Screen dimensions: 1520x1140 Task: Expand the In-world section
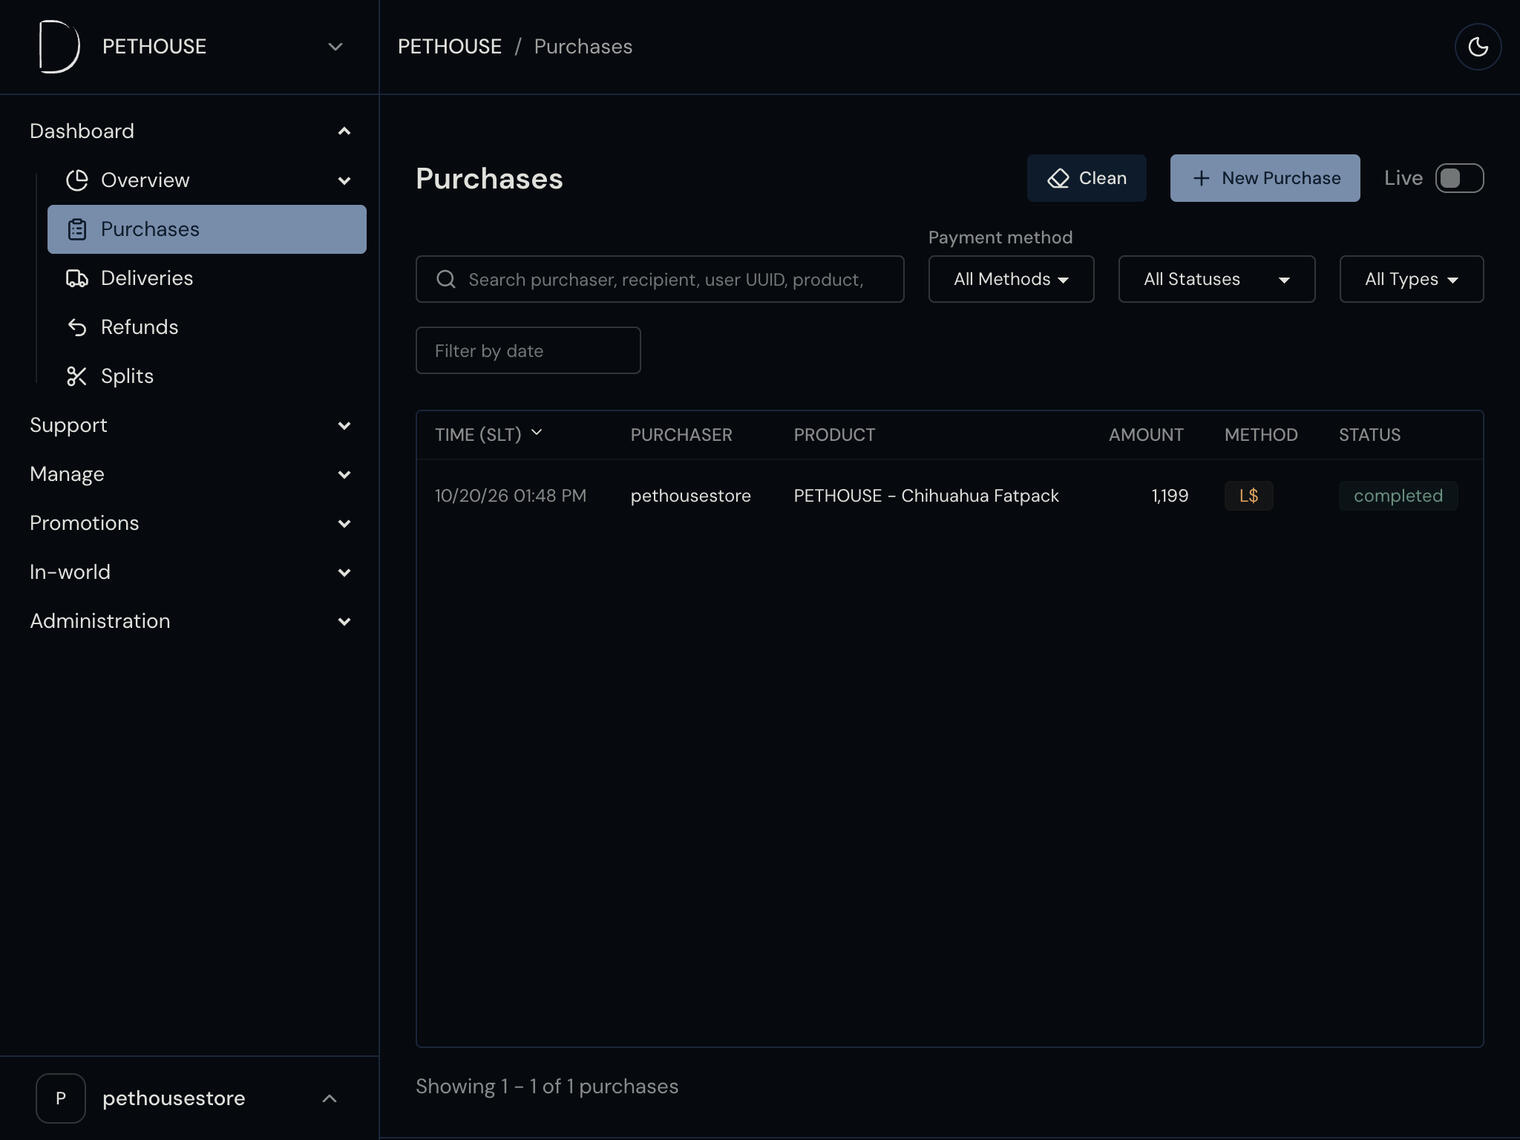tap(344, 572)
